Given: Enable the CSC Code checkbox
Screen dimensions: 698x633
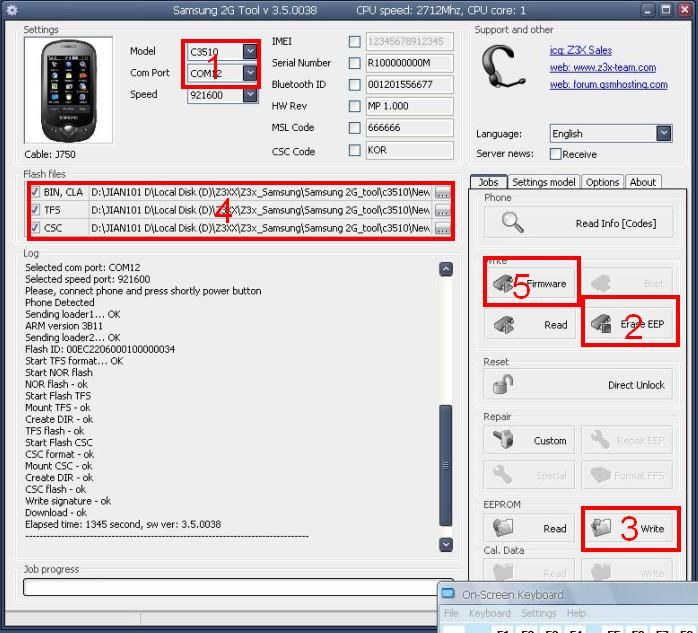Looking at the screenshot, I should (354, 150).
